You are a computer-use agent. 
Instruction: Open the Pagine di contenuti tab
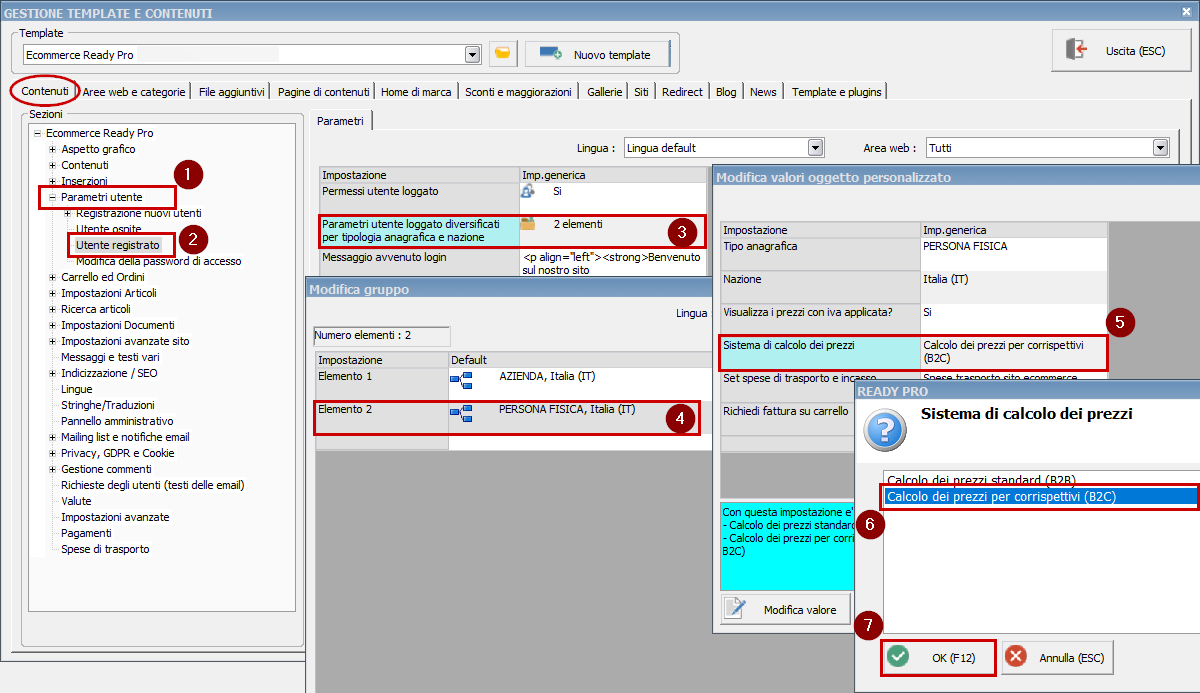pos(324,92)
